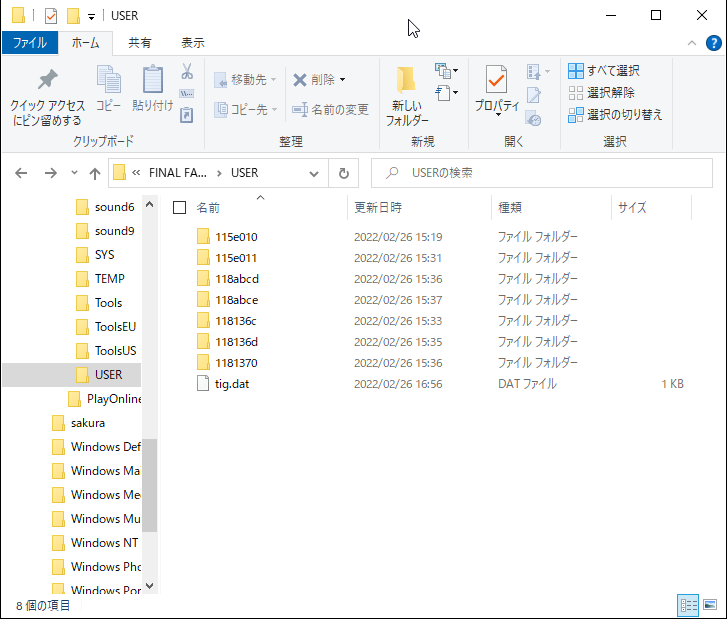Open quick access toolbar customize dropdown
This screenshot has width=727, height=619.
pos(91,17)
